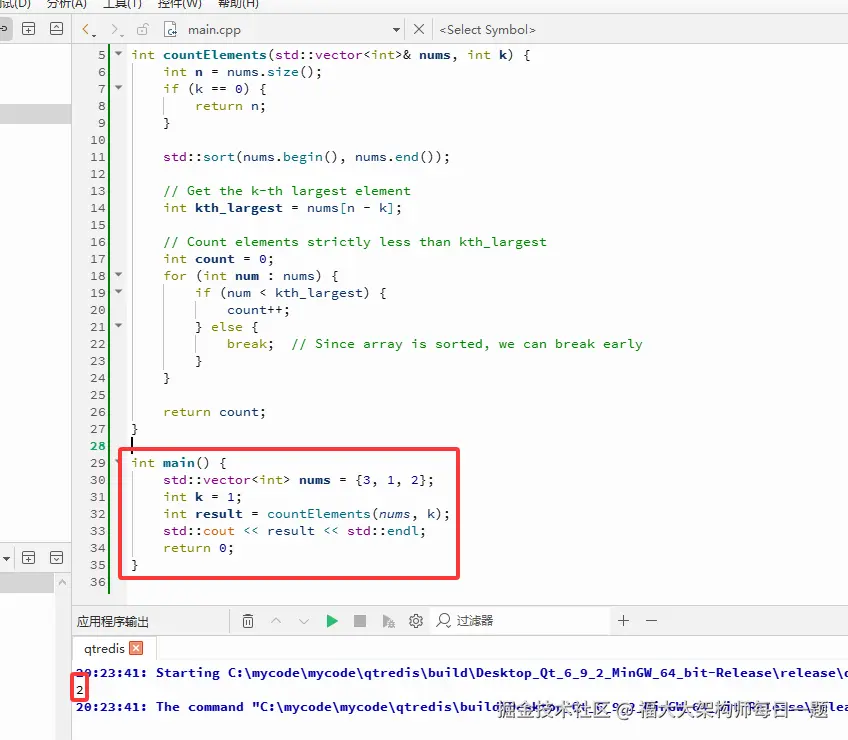Image resolution: width=848 pixels, height=740 pixels.
Task: Open the lower sidebar view dropdown arrow
Action: coord(6,558)
